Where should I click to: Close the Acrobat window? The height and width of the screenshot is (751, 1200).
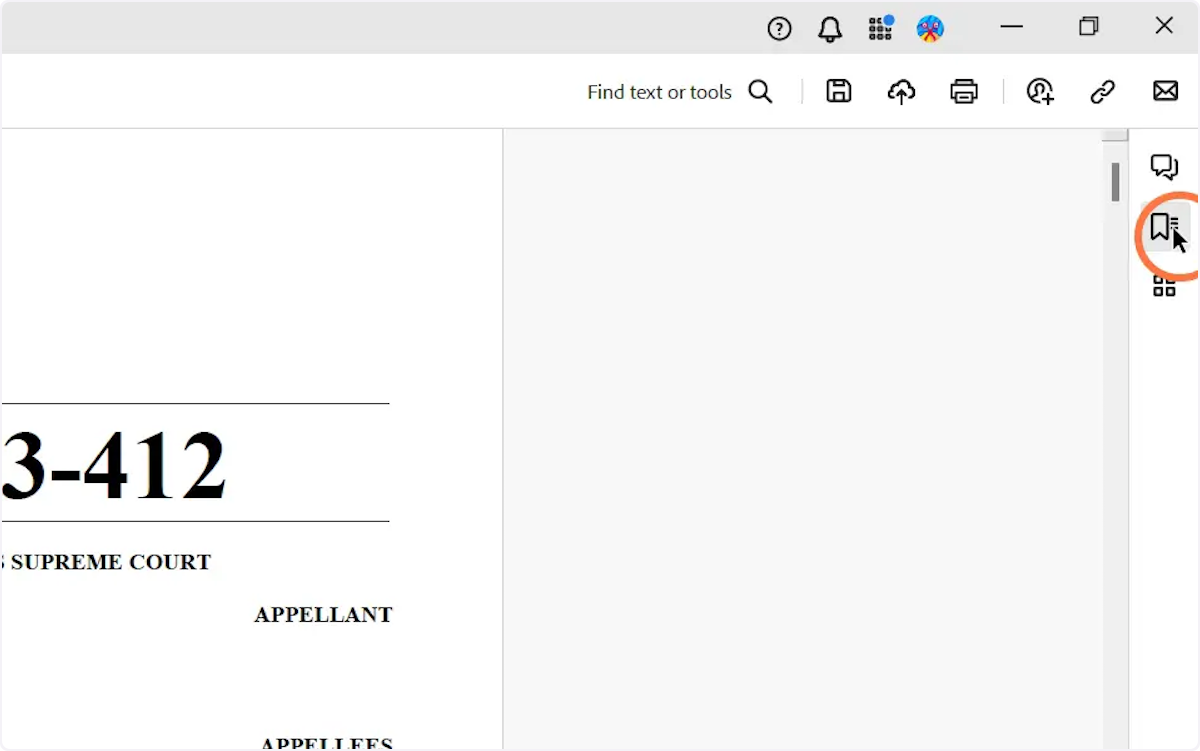1164,27
